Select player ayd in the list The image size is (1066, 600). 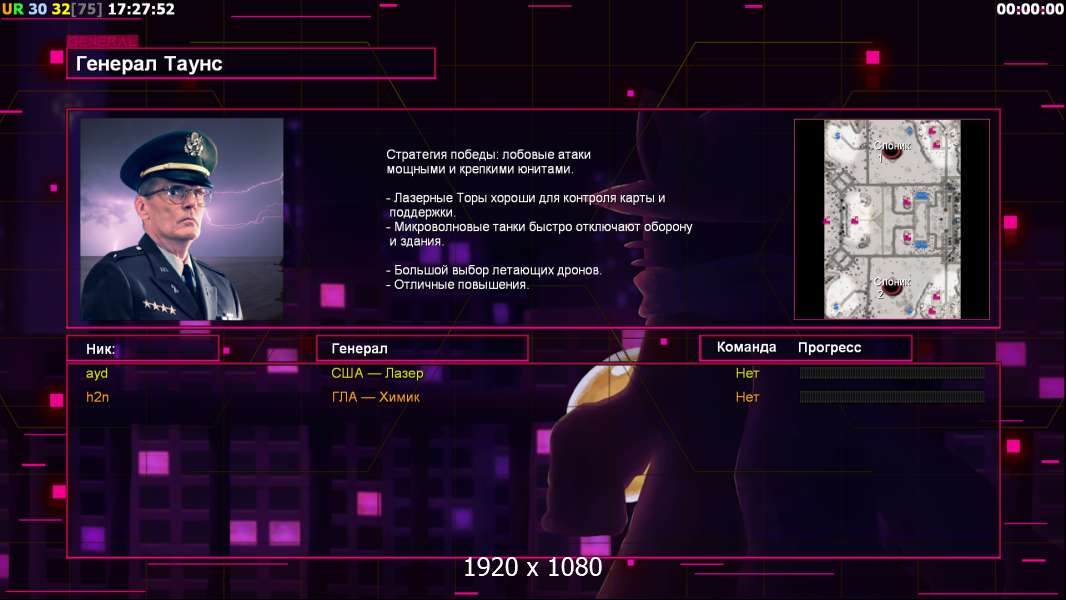pos(97,373)
